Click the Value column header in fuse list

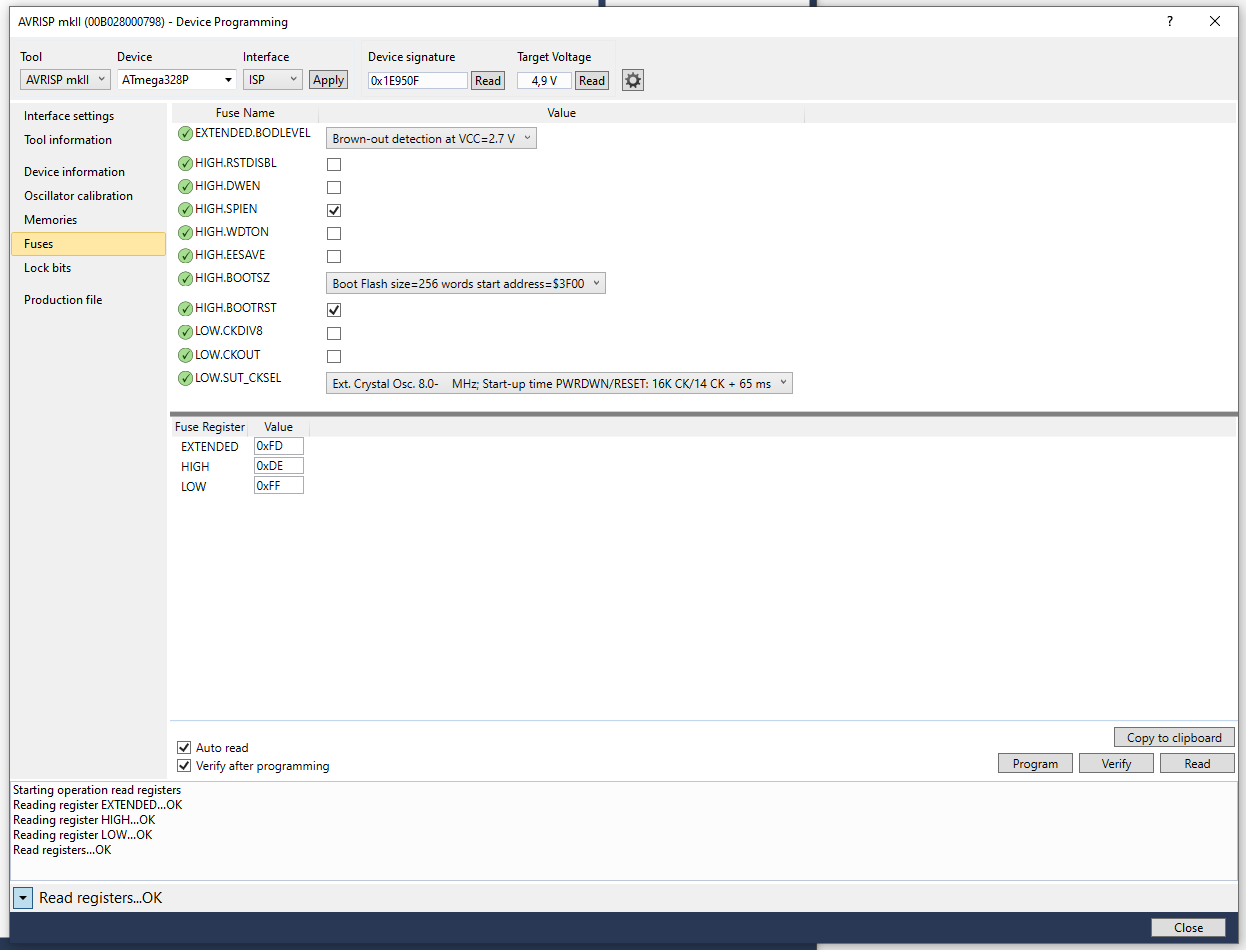coord(561,113)
